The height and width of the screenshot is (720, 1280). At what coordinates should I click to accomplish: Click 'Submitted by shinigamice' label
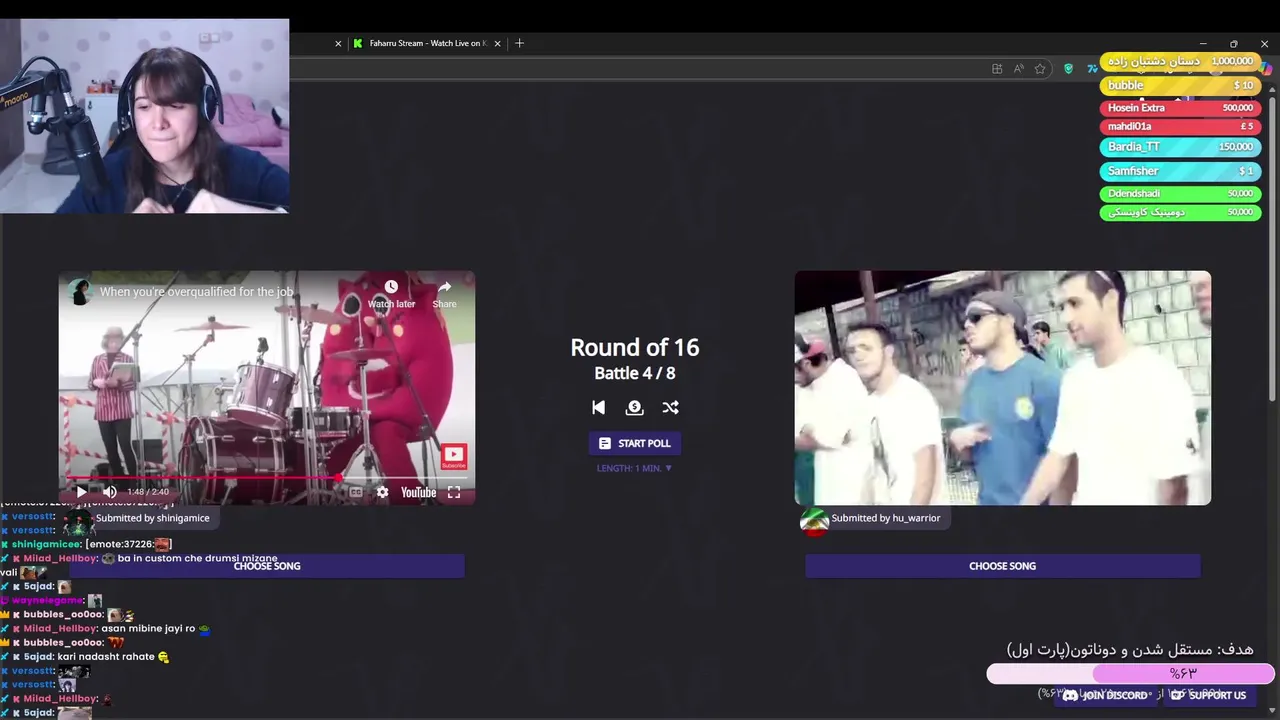(x=152, y=518)
